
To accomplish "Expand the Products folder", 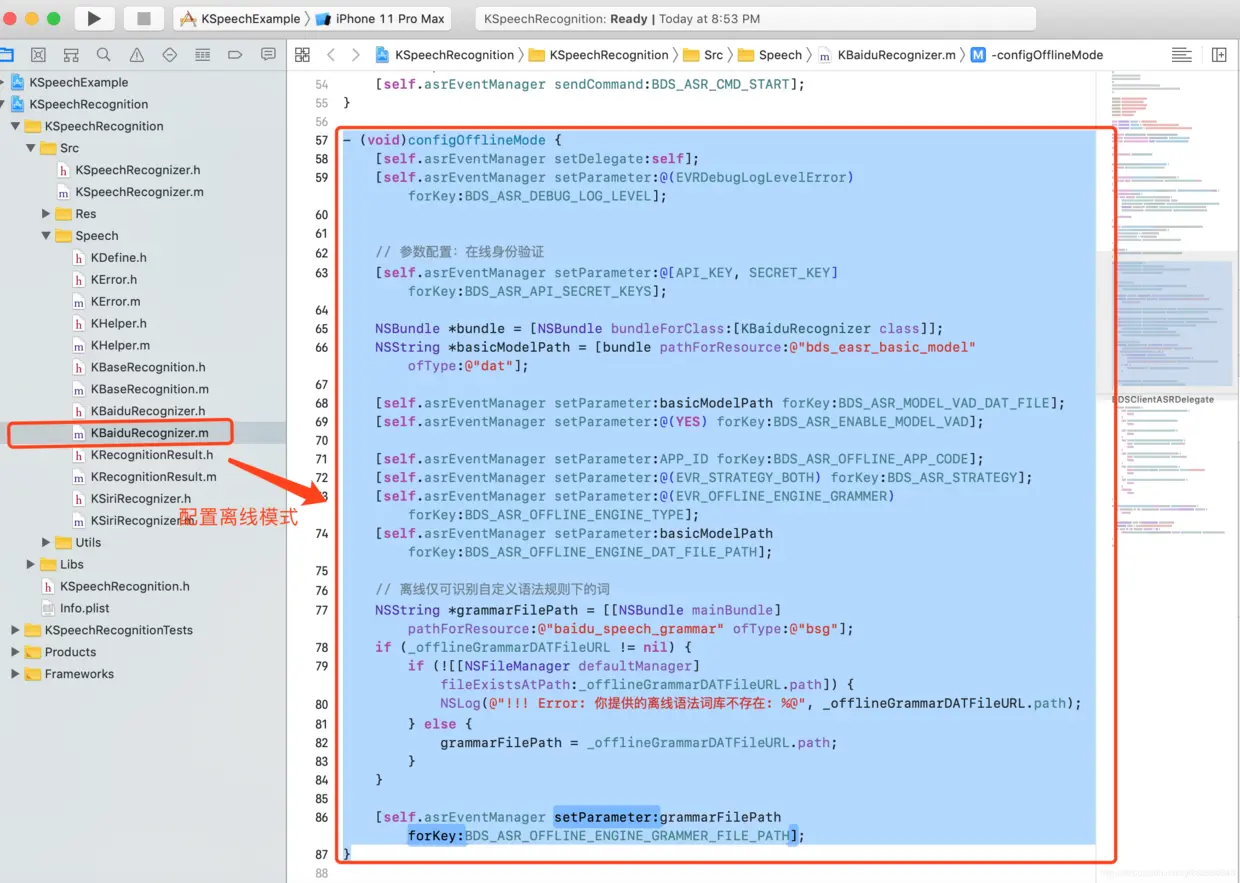I will click(x=15, y=652).
